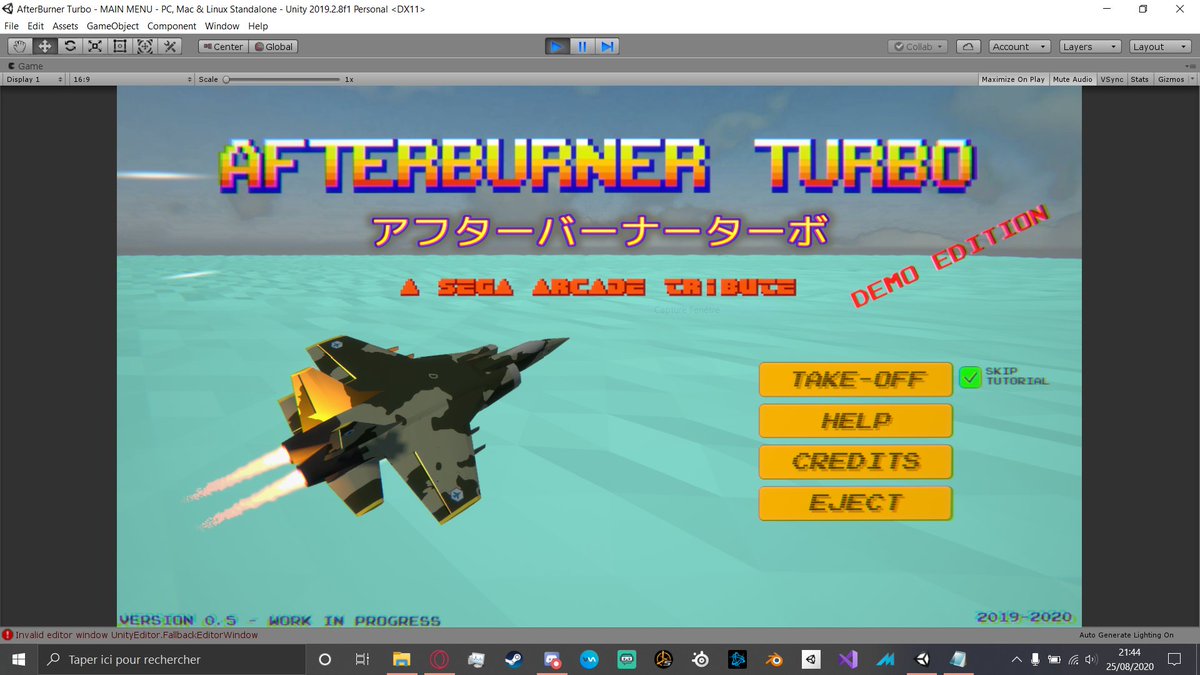1200x675 pixels.
Task: Open custom editor tools wrench icon
Action: tap(170, 46)
